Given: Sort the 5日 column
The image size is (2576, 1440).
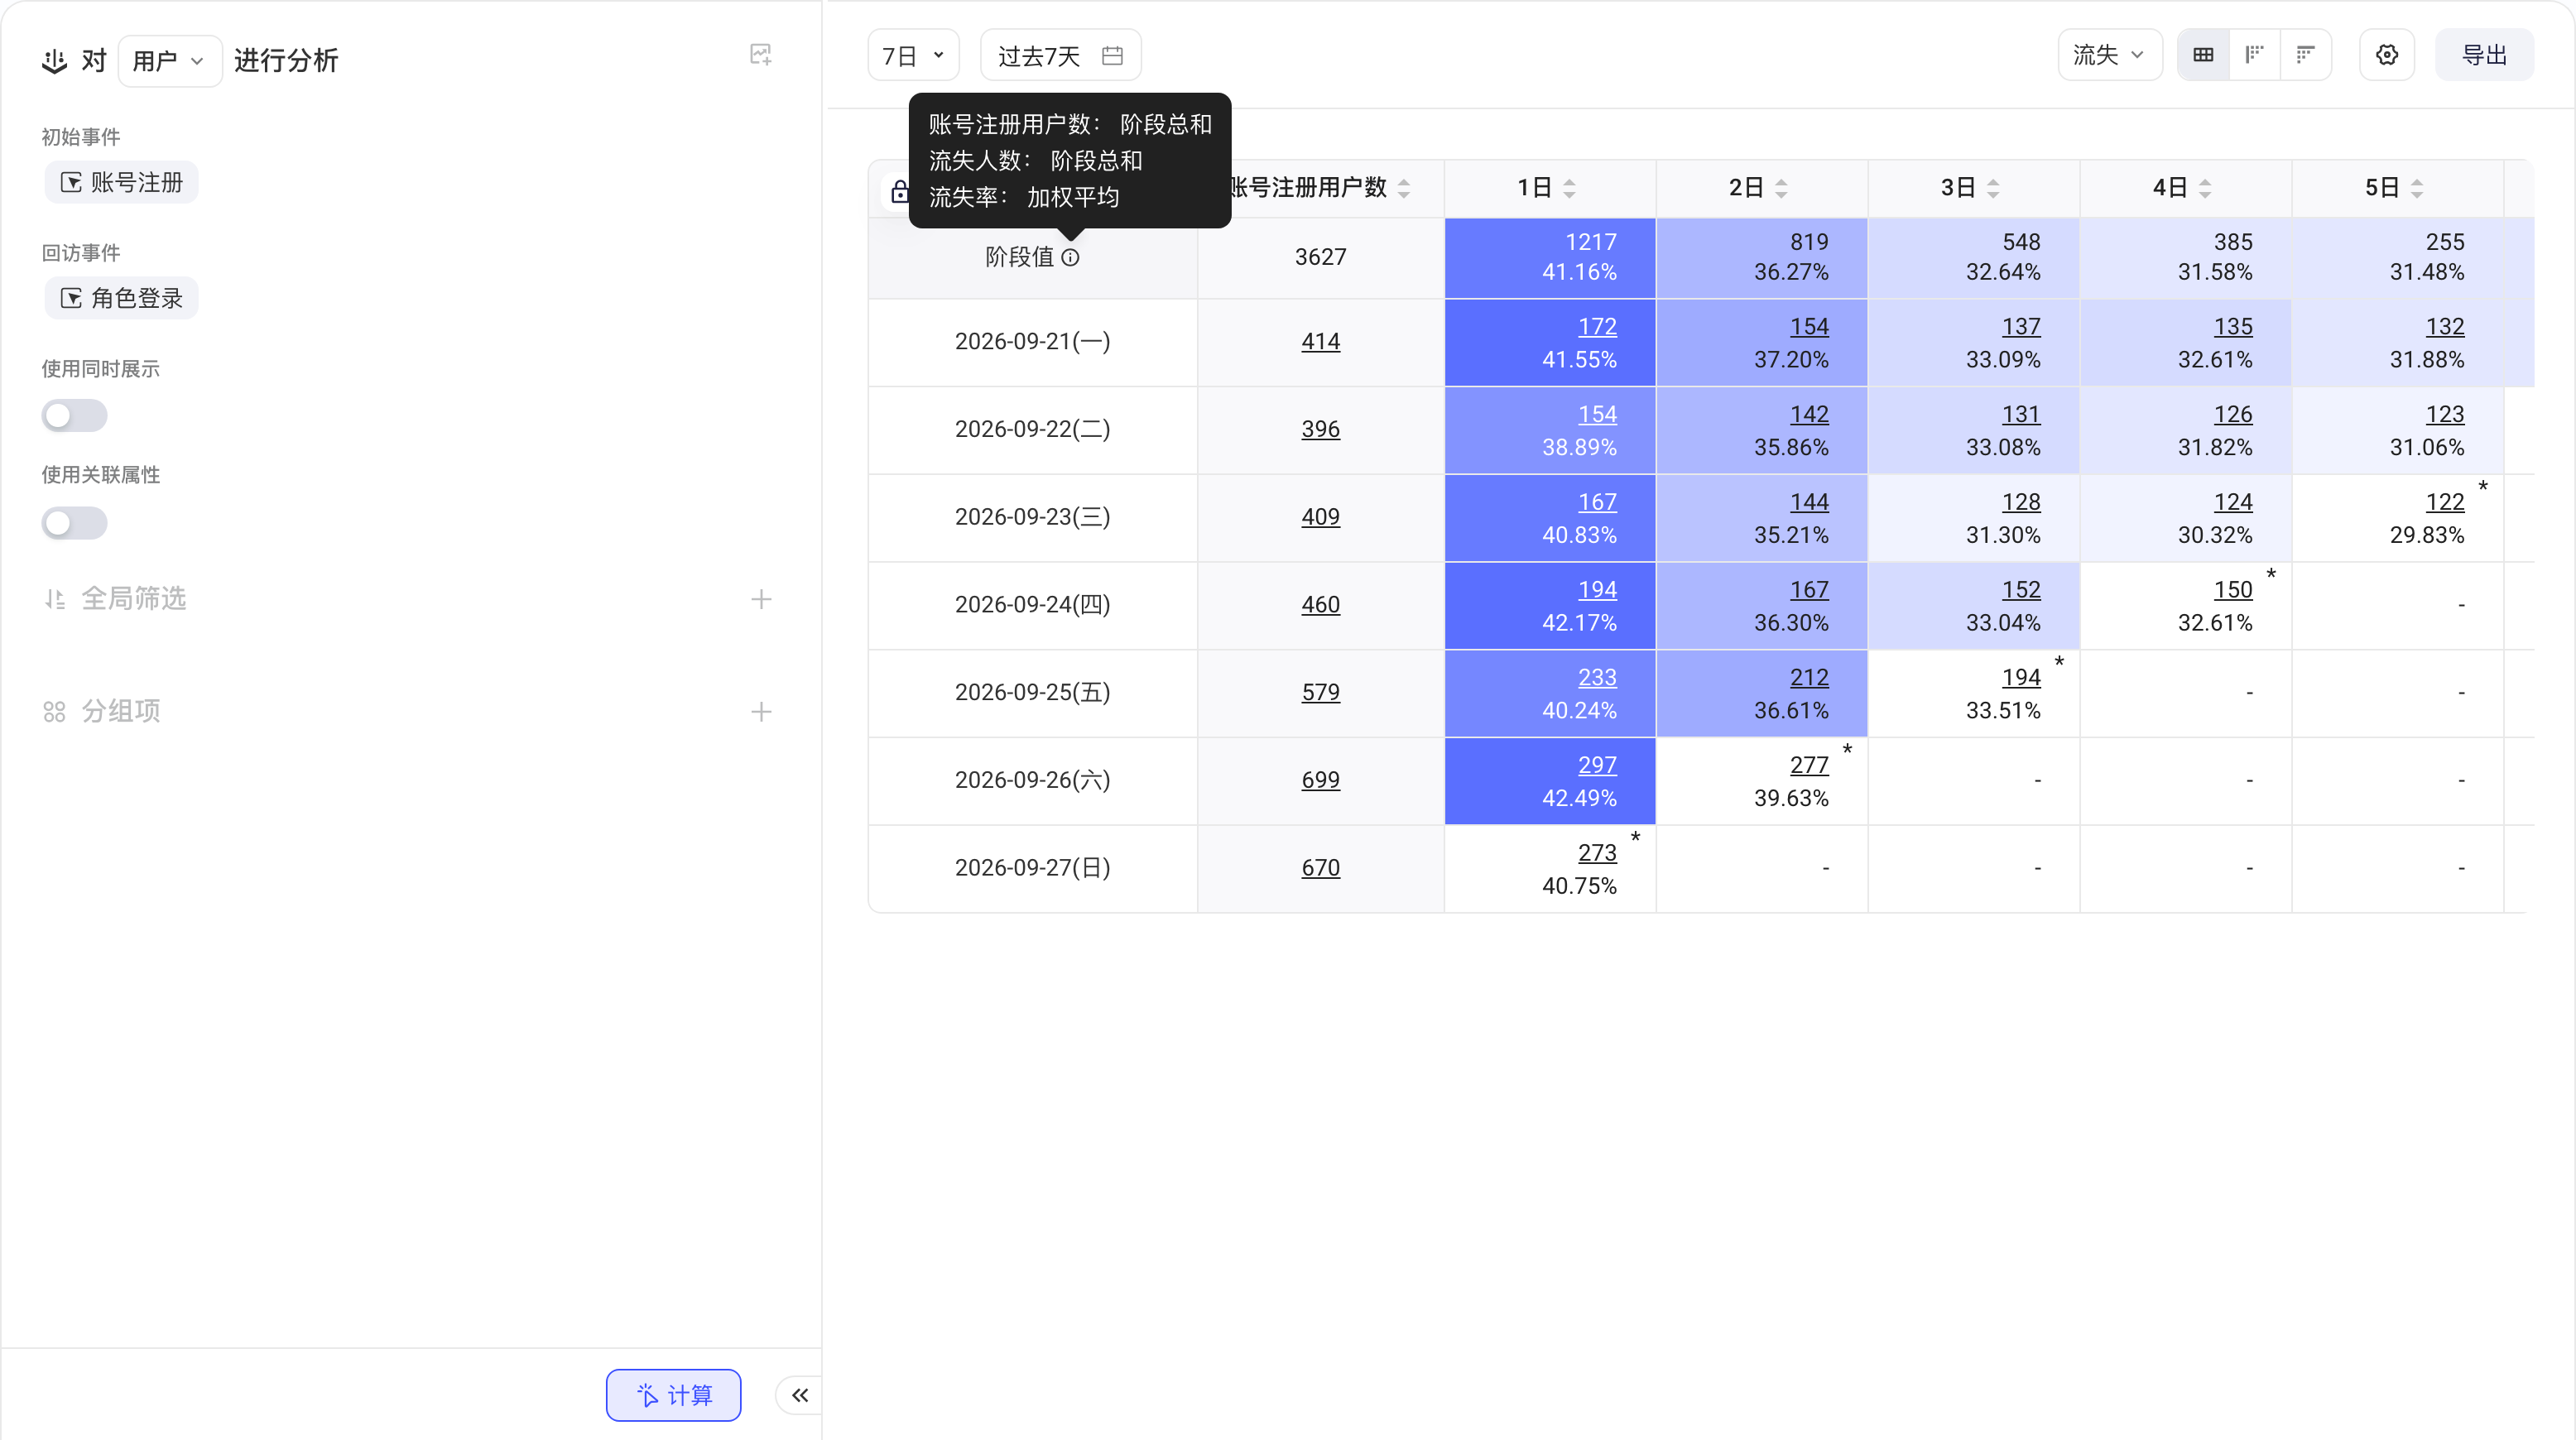Looking at the screenshot, I should click(2417, 188).
